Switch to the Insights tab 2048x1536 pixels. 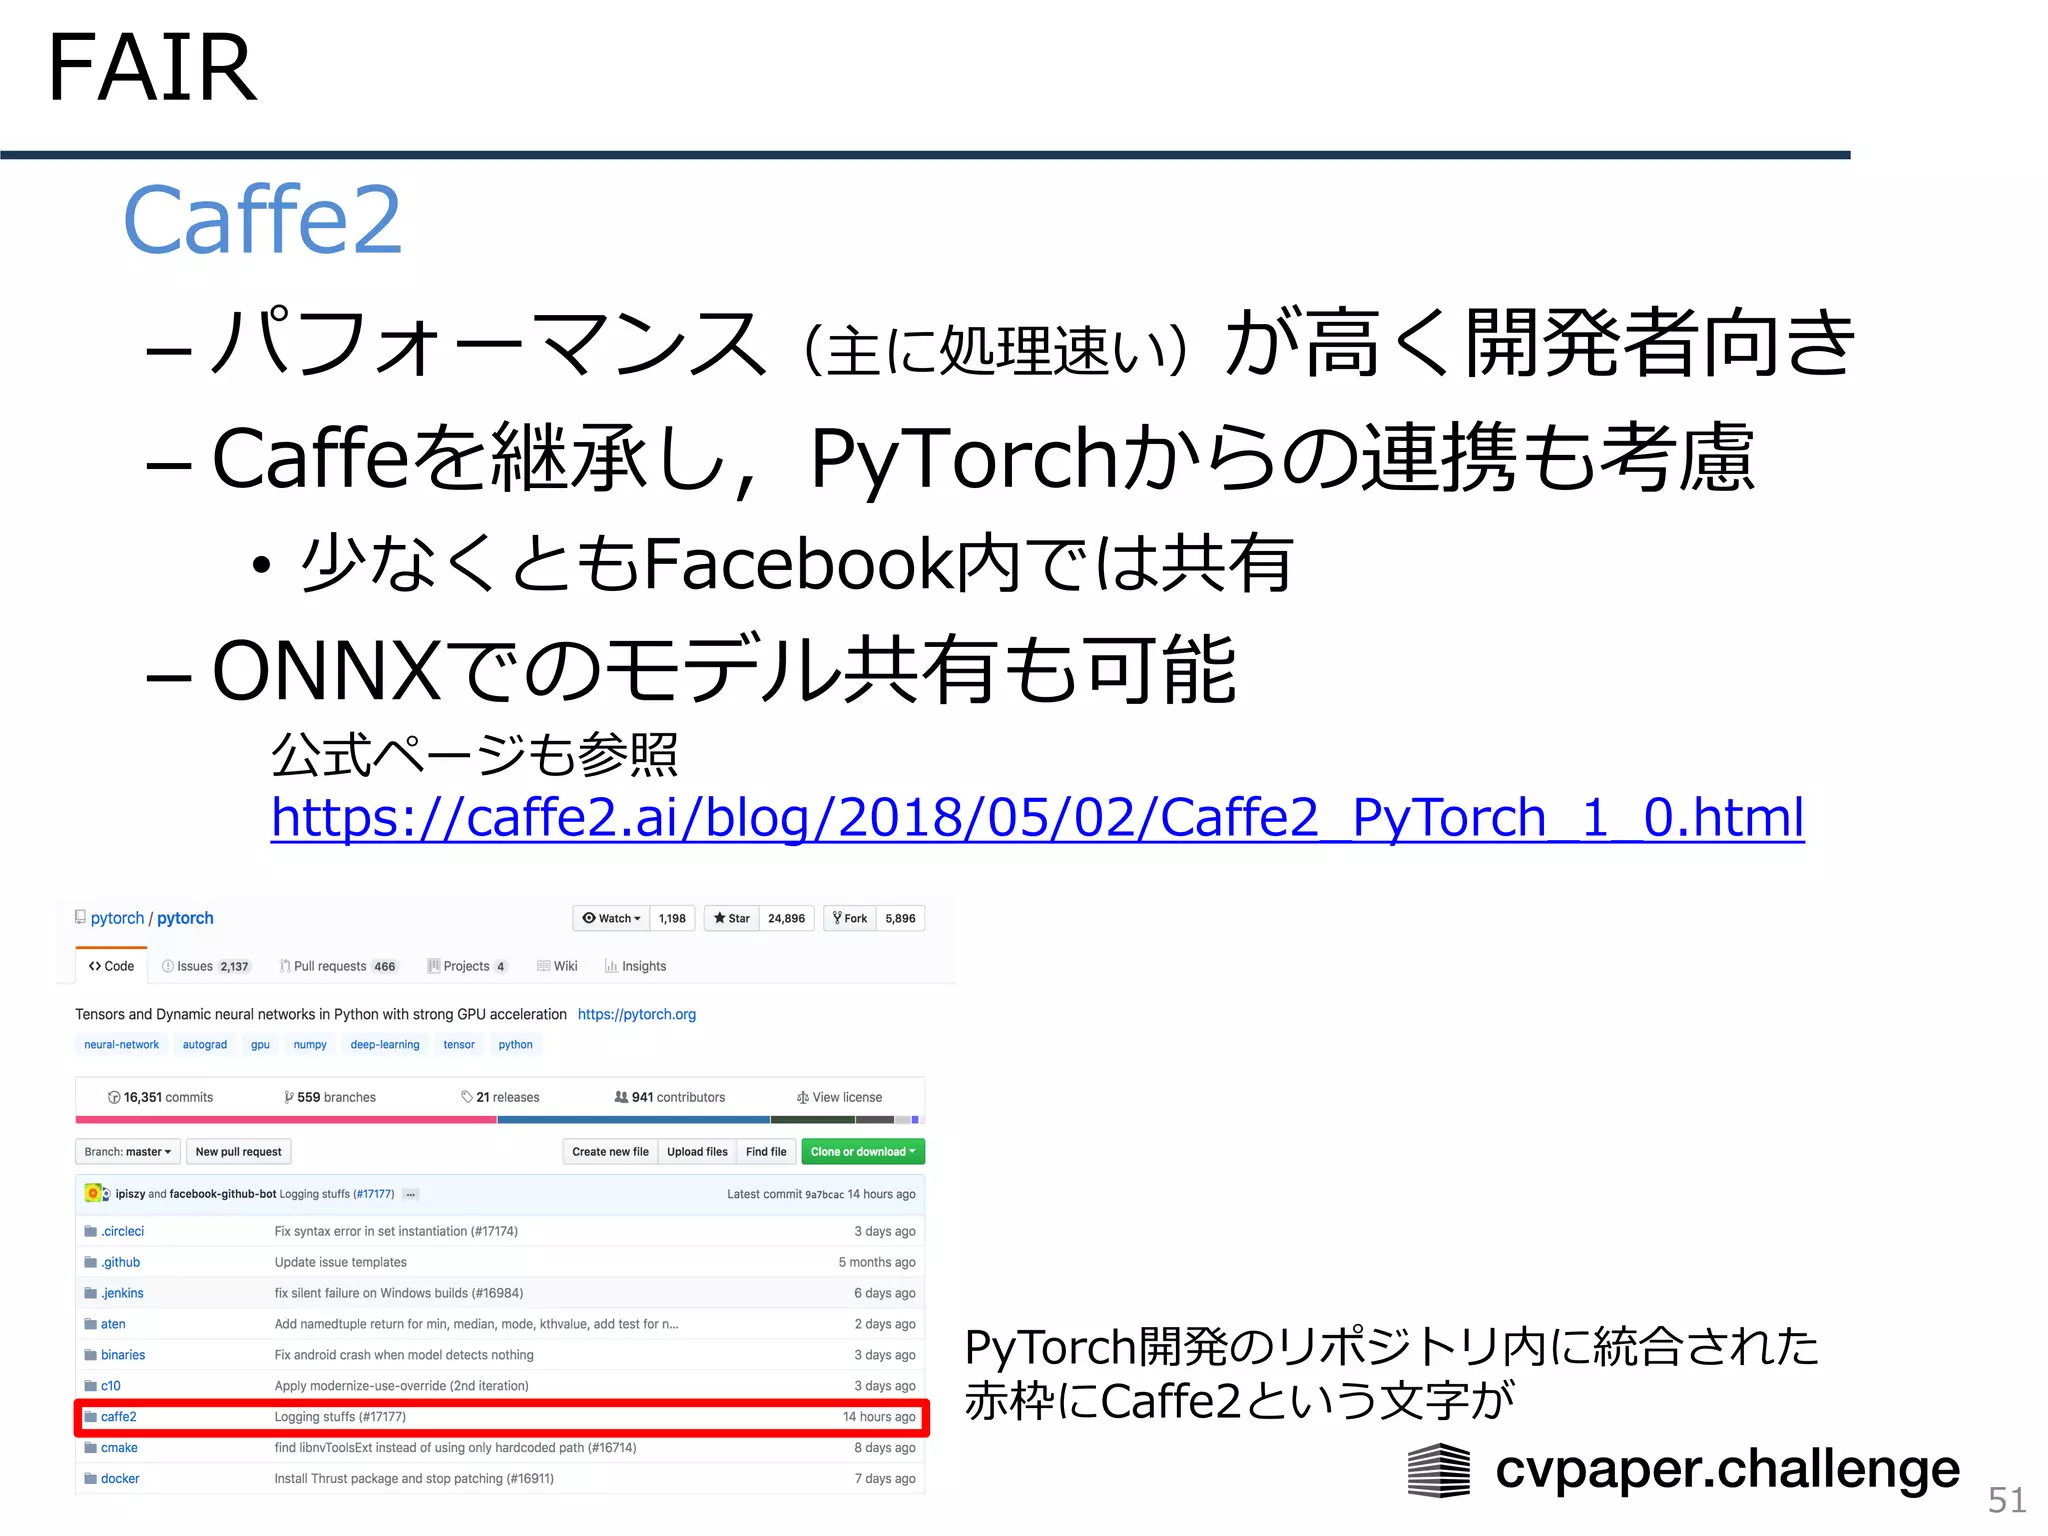(635, 966)
